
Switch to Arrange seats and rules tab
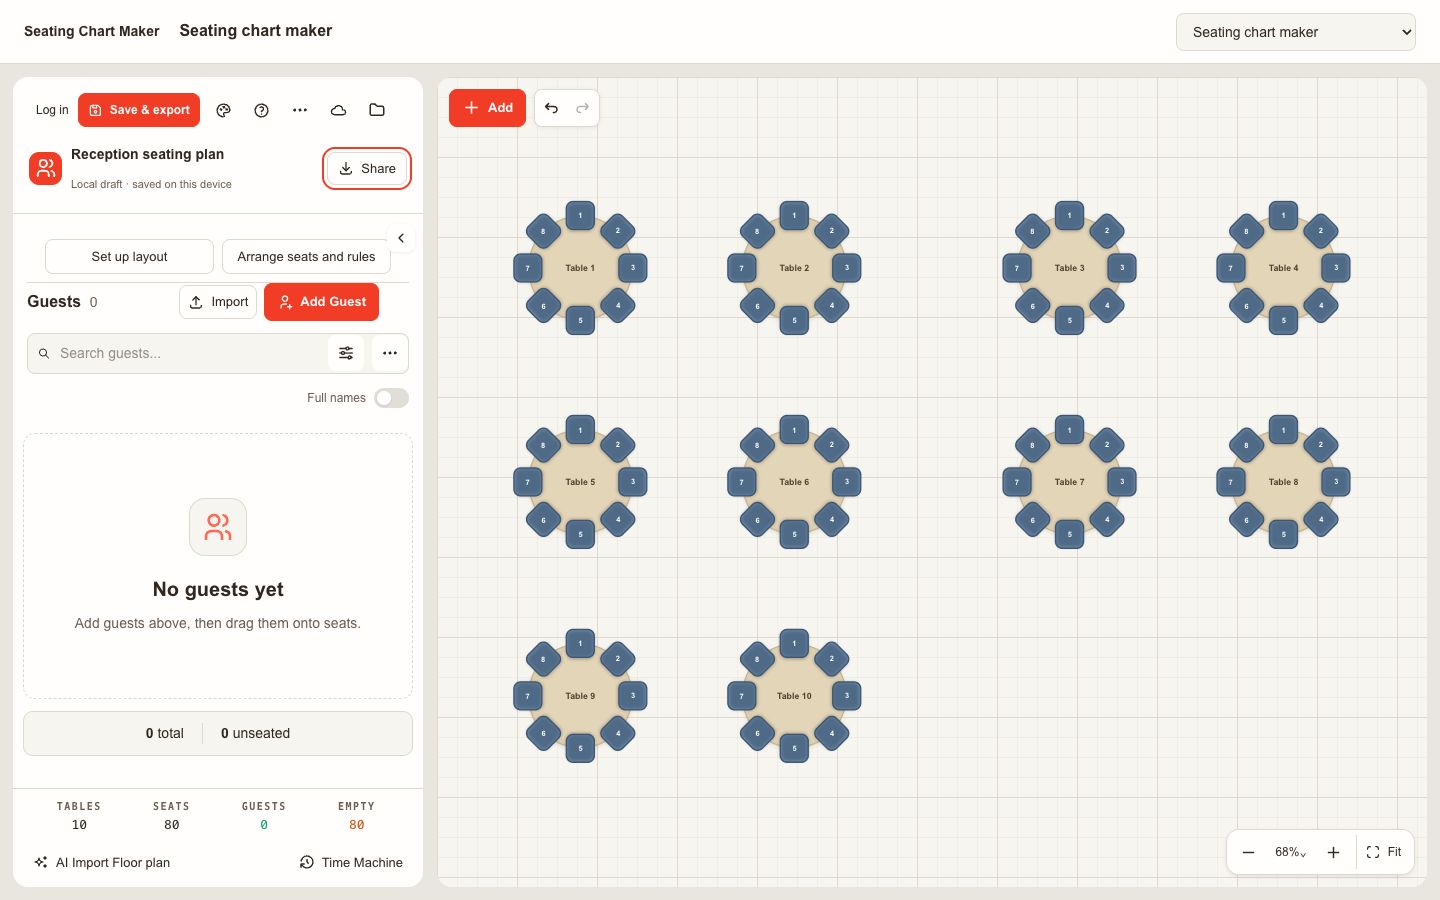(306, 257)
